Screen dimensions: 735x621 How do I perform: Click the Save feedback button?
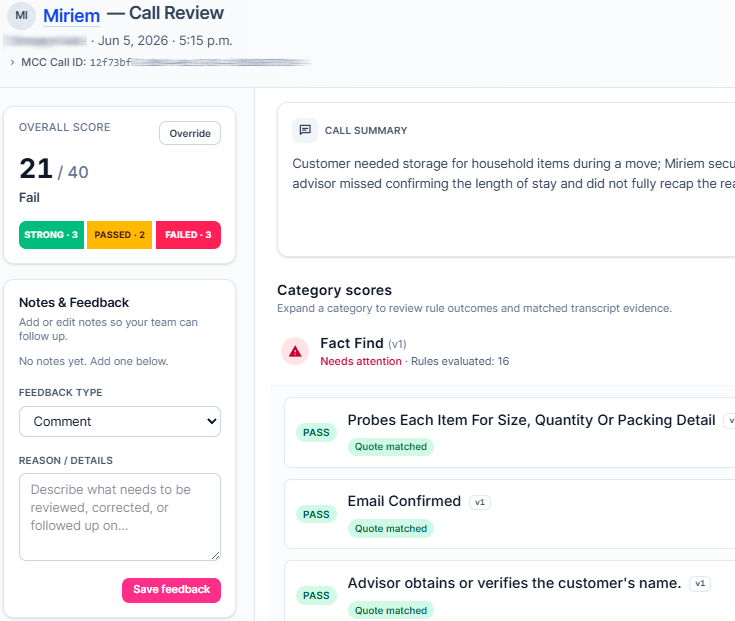(172, 590)
